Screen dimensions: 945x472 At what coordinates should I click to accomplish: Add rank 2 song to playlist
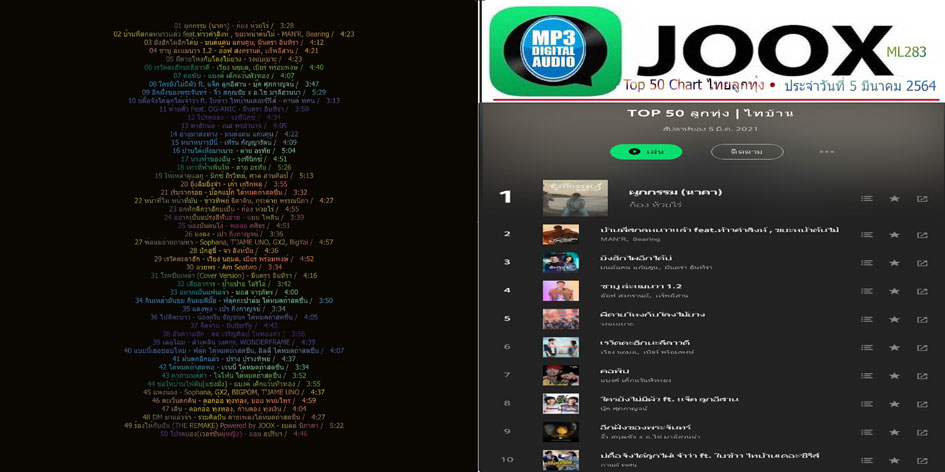coord(867,234)
